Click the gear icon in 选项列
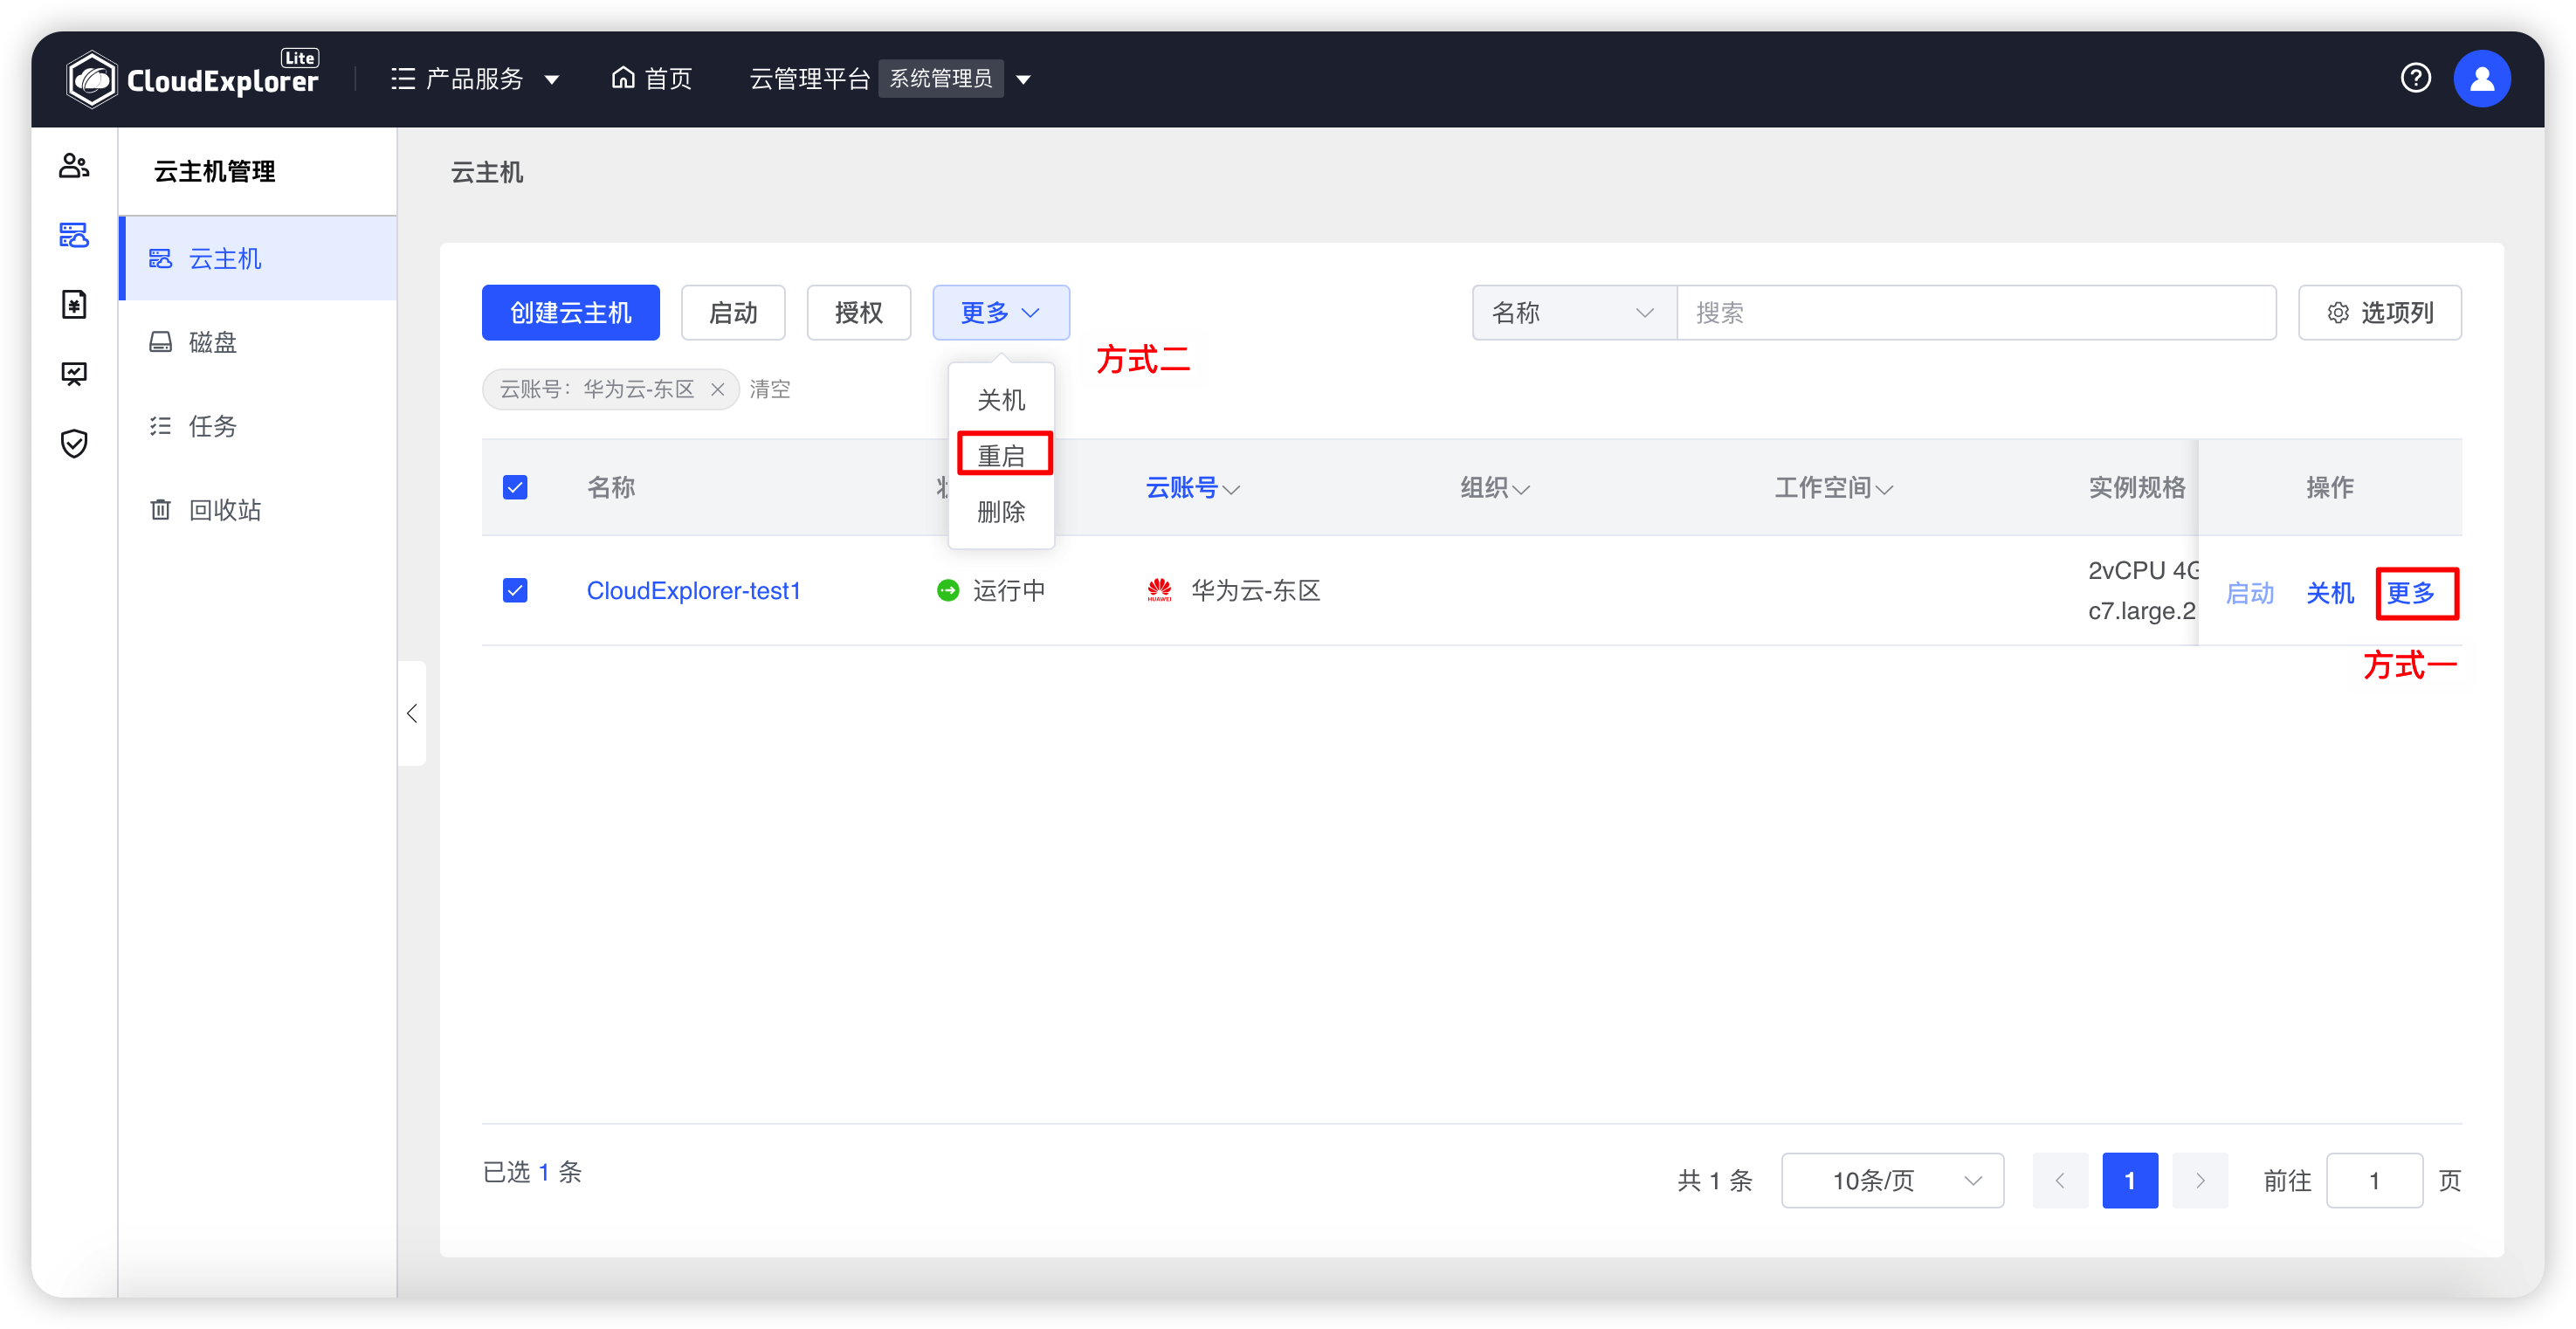This screenshot has height=1329, width=2576. pos(2337,313)
